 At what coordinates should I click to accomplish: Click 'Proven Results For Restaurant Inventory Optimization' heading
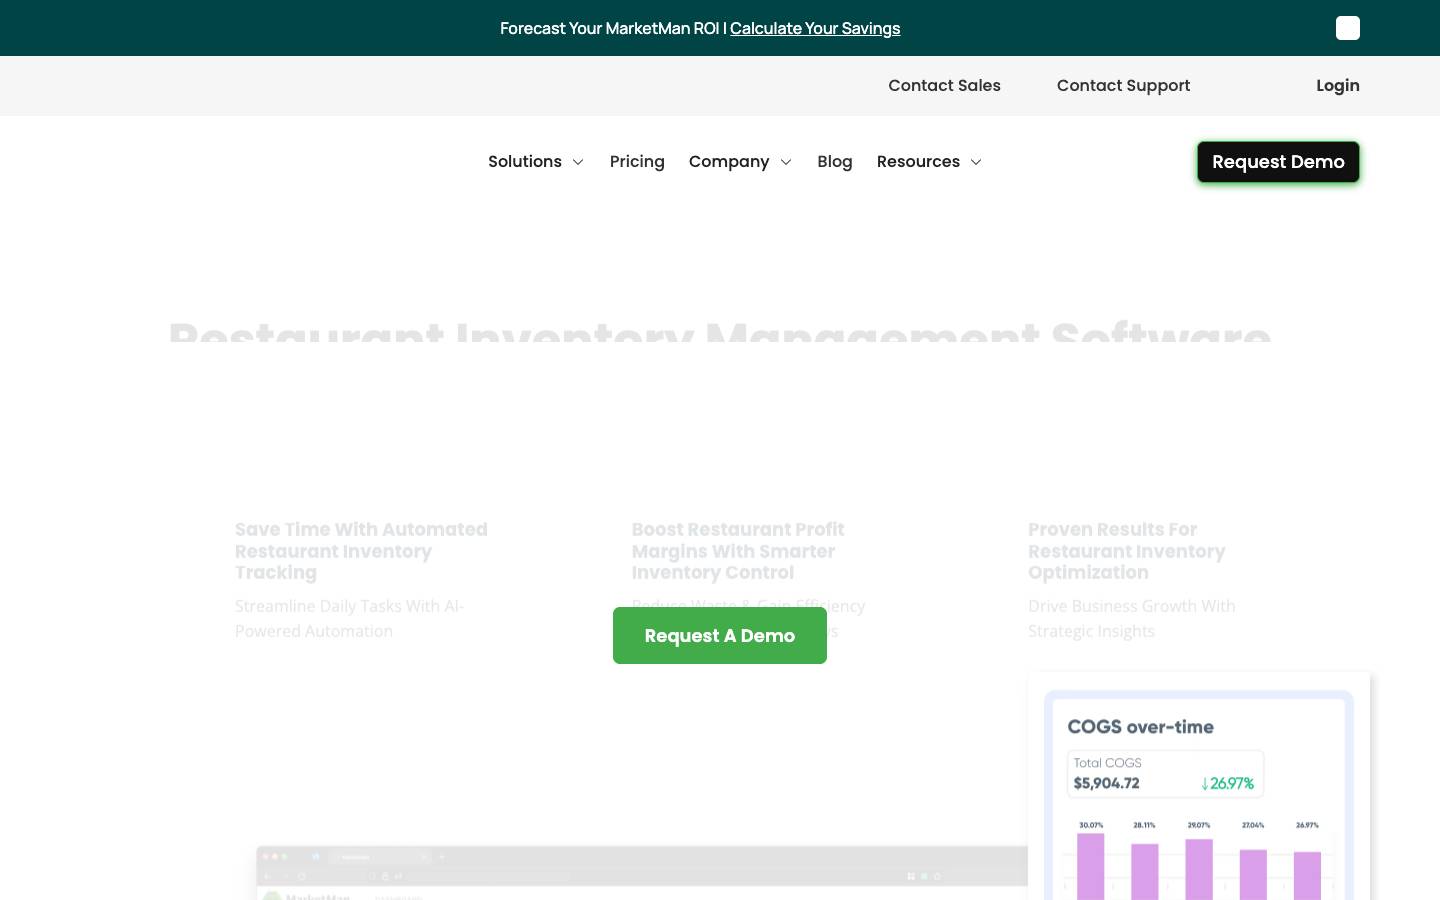click(x=1127, y=551)
